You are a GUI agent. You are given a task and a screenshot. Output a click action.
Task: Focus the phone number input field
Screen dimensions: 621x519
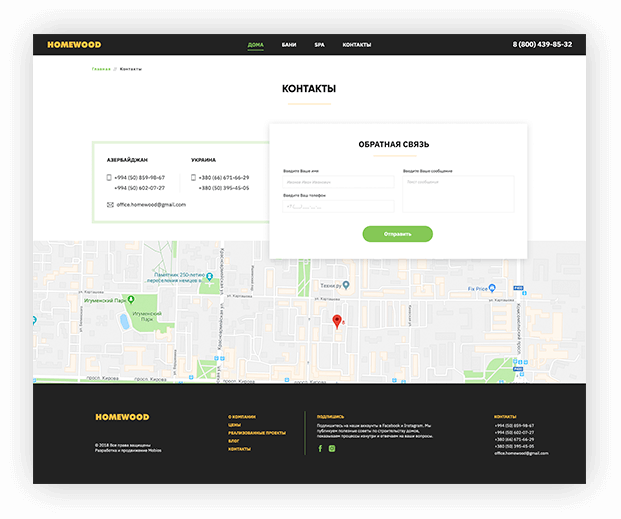click(x=338, y=206)
